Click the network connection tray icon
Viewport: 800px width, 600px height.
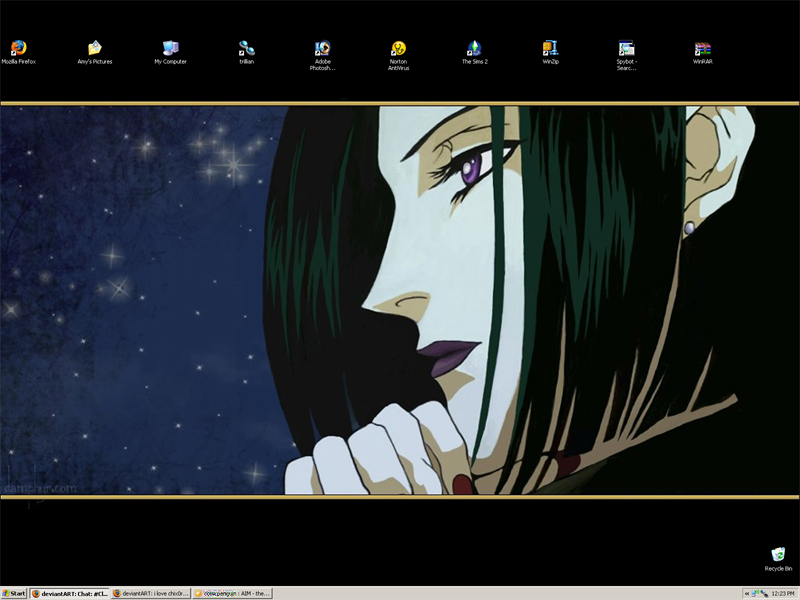point(755,593)
